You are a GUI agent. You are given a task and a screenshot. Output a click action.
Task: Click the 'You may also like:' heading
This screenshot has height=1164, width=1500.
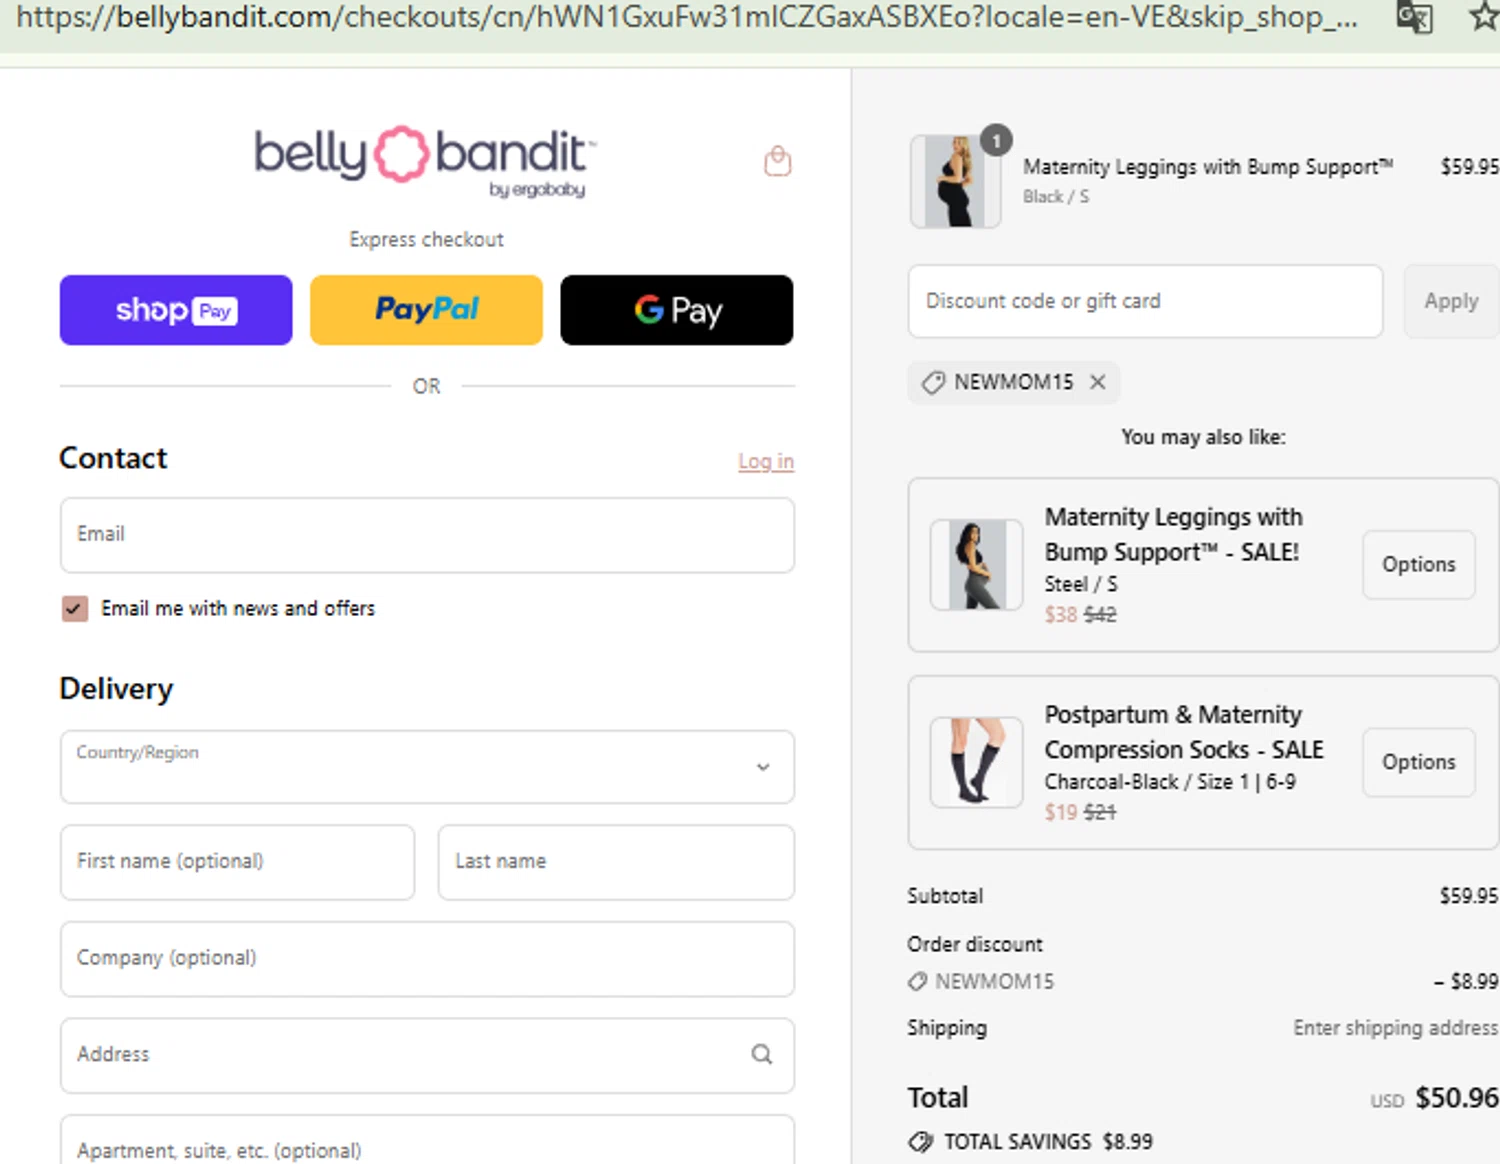pyautogui.click(x=1203, y=437)
